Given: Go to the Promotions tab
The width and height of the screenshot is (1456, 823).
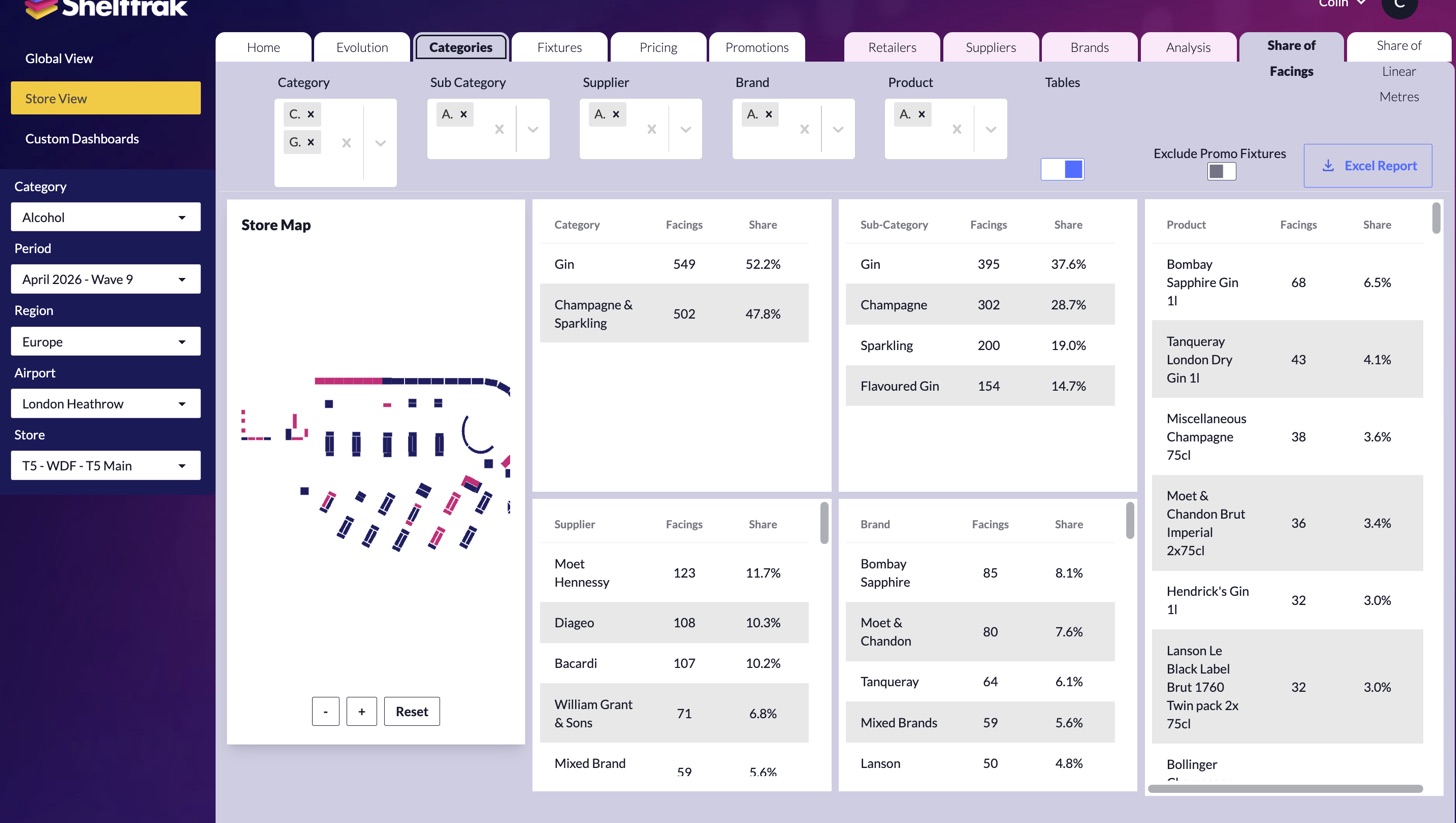Looking at the screenshot, I should pyautogui.click(x=757, y=47).
